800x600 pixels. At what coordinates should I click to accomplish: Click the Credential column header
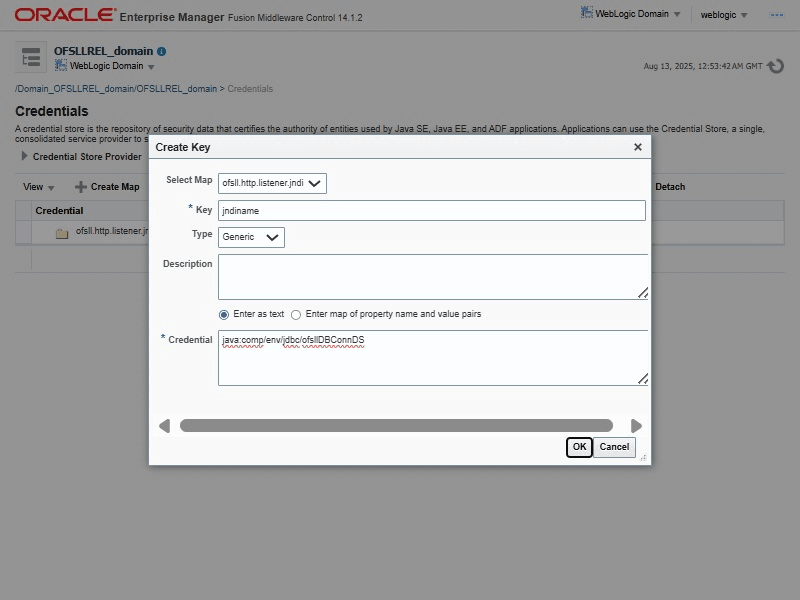tap(59, 211)
